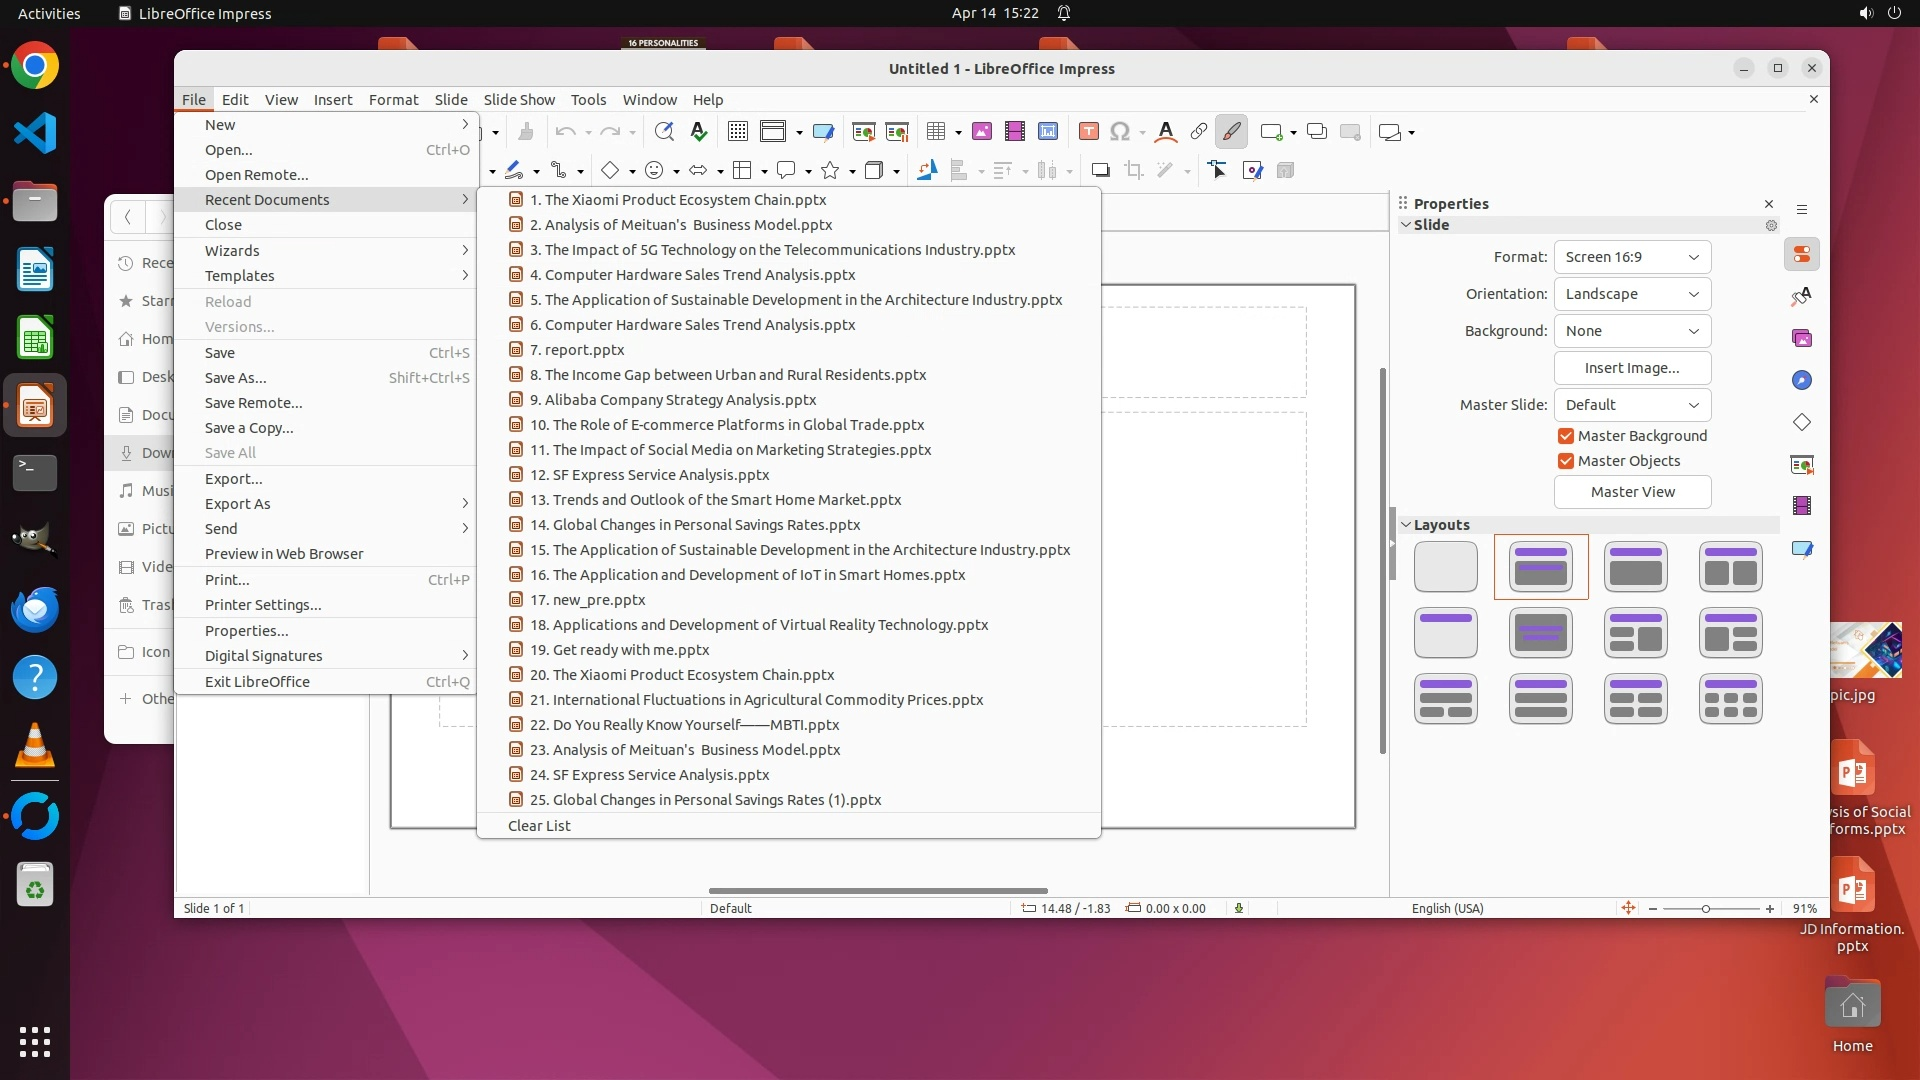Viewport: 1920px width, 1080px height.
Task: Toggle the highlighting marker tool button
Action: point(1231,132)
